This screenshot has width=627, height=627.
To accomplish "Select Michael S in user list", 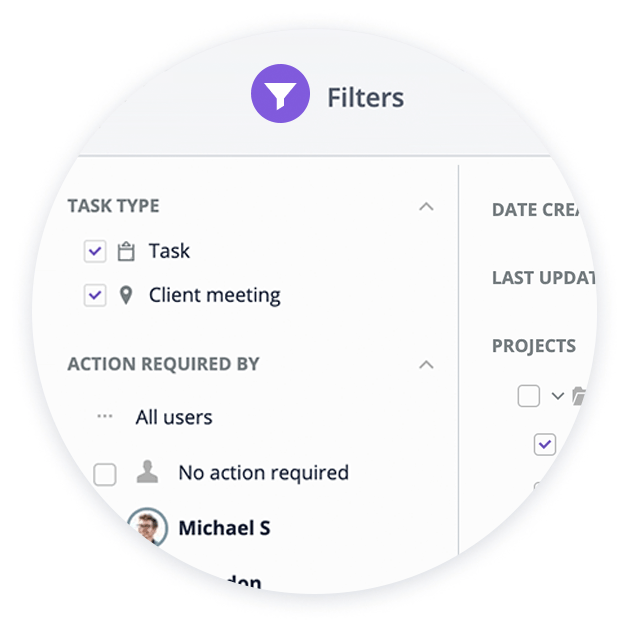I will click(x=224, y=528).
